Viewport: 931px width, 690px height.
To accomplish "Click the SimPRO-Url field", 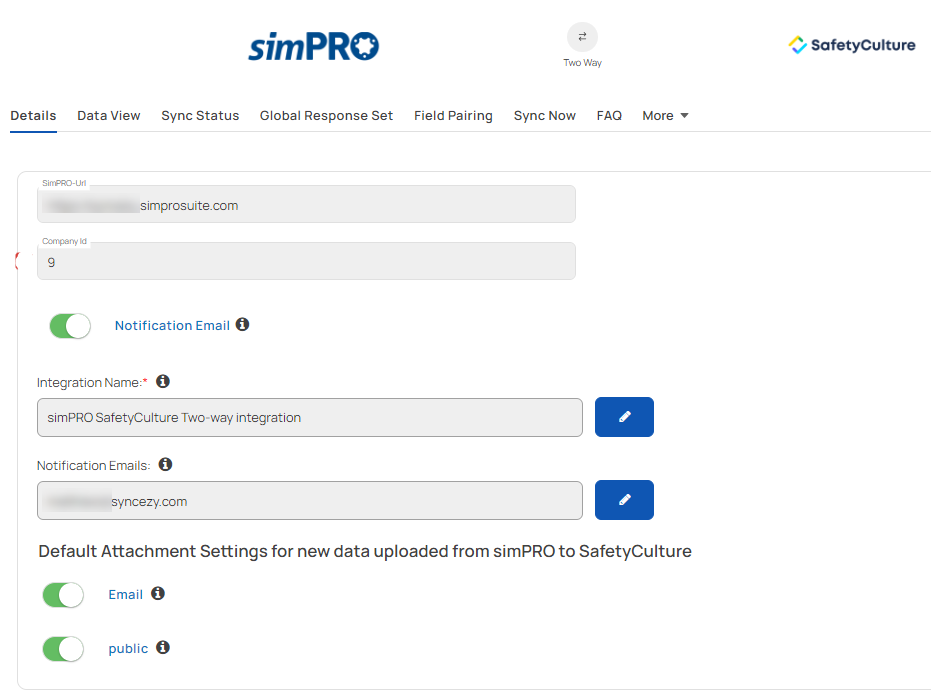I will tap(306, 204).
